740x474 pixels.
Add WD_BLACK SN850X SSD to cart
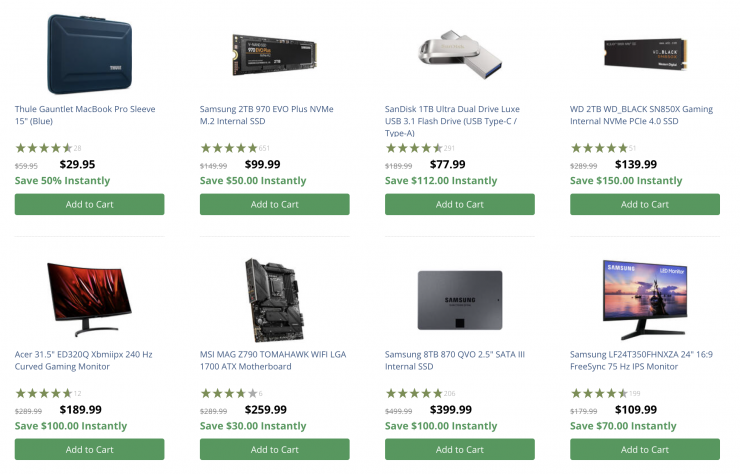pos(644,204)
